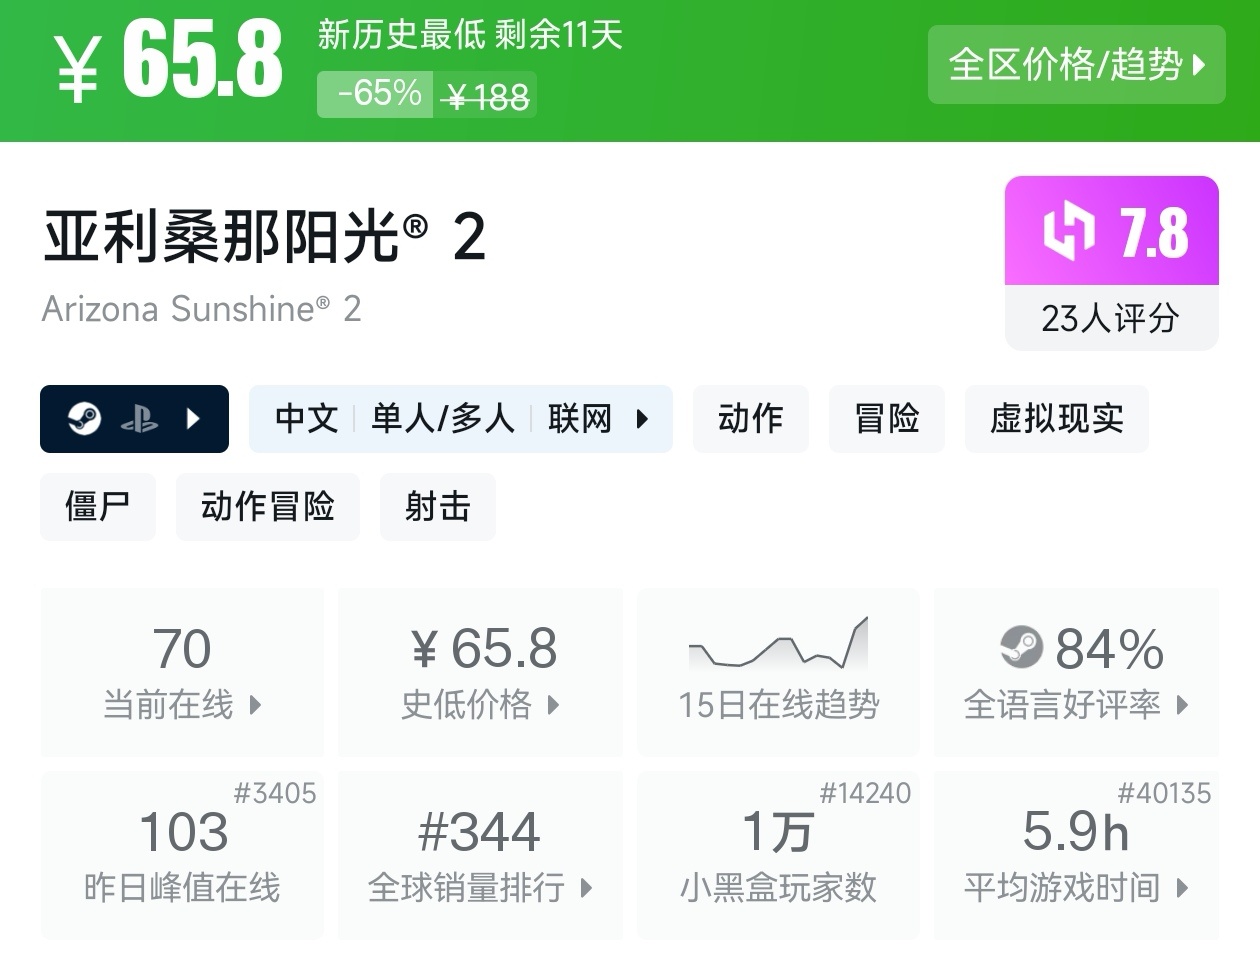The width and height of the screenshot is (1260, 958).
Task: Click the Xiaoheihe score logo icon
Action: 1068,231
